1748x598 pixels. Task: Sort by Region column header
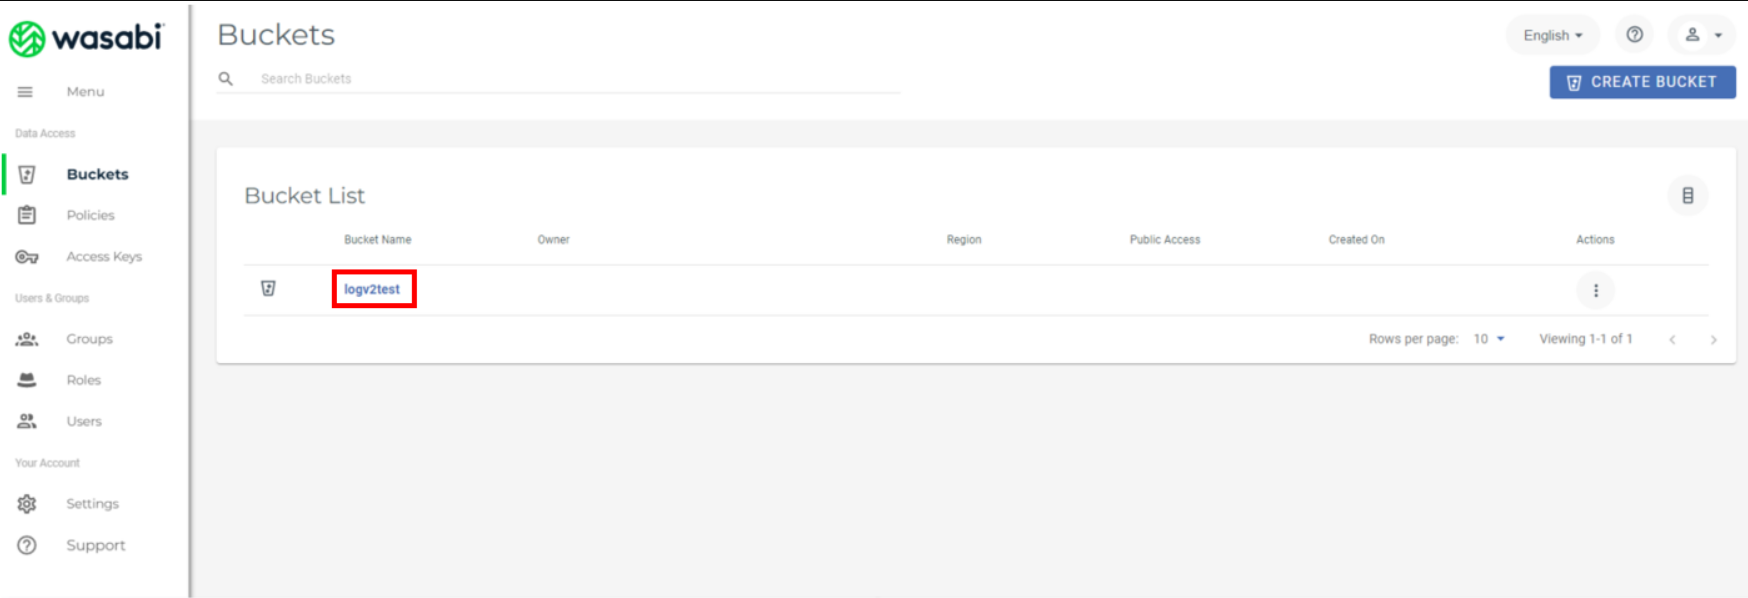[964, 240]
